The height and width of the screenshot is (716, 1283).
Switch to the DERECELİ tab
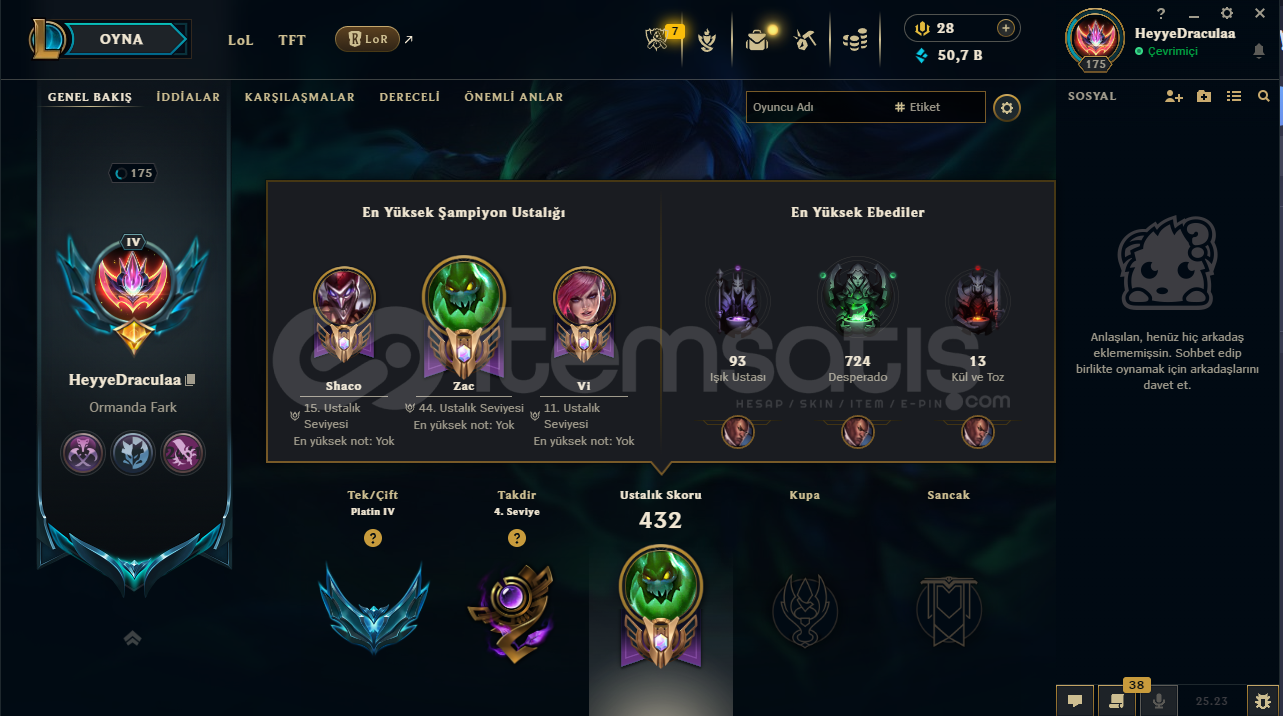(409, 97)
